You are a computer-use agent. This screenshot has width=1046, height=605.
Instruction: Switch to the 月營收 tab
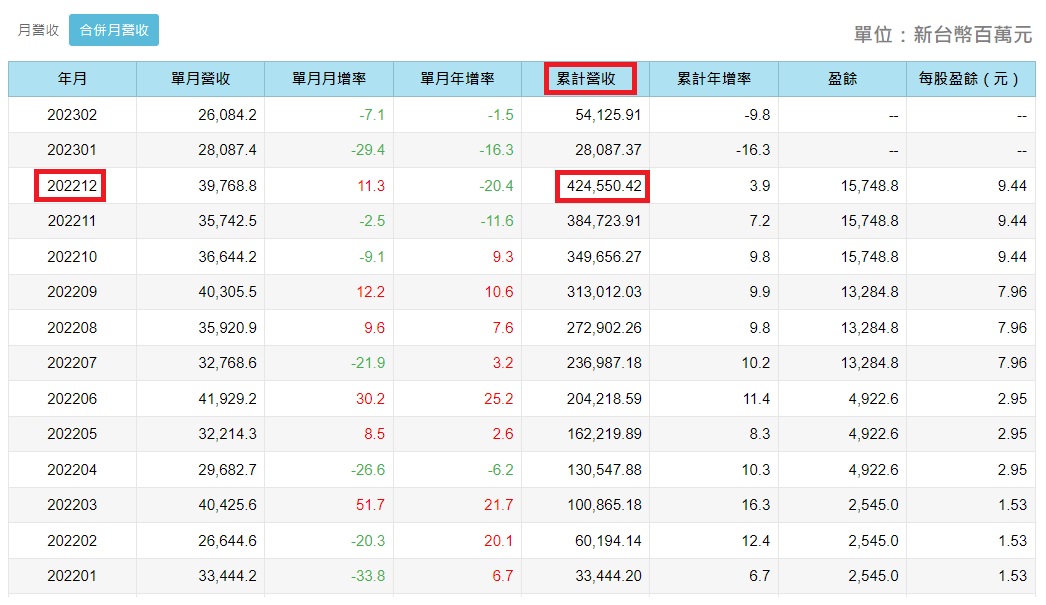(x=38, y=30)
